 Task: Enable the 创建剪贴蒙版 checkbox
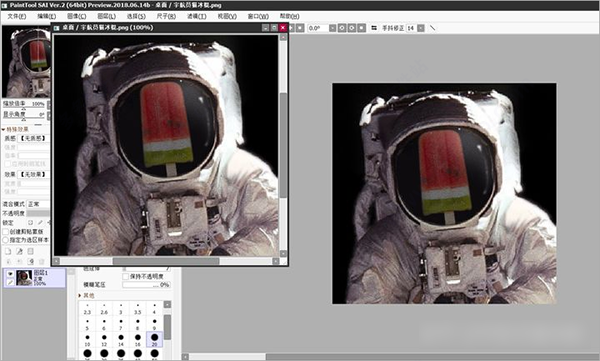[6, 232]
